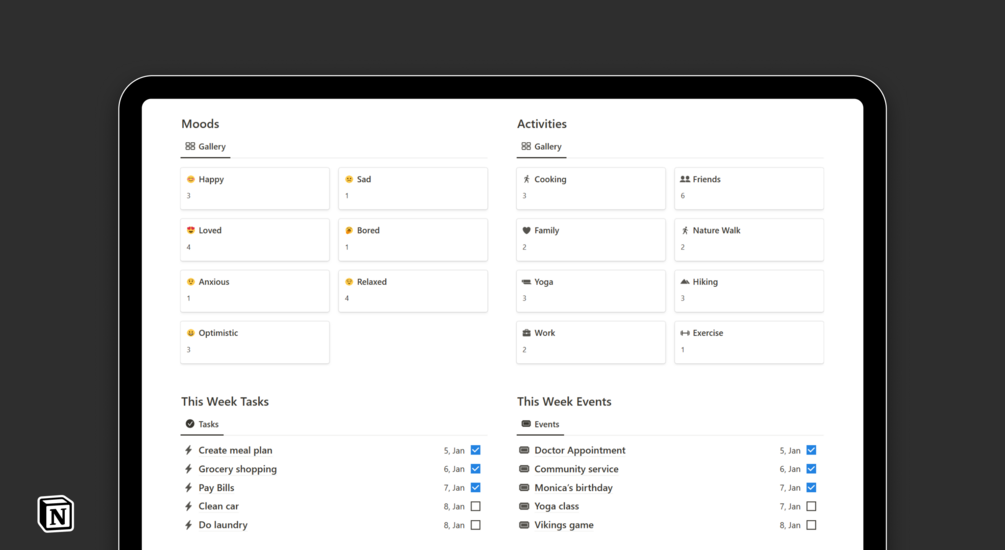Click the Anxious mood emoji icon

[190, 281]
